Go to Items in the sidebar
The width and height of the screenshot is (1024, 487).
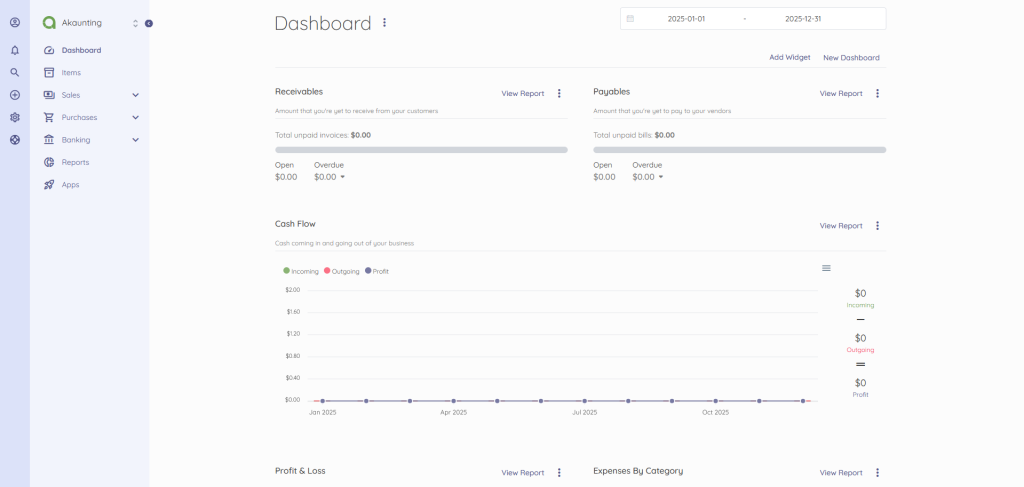coord(71,72)
